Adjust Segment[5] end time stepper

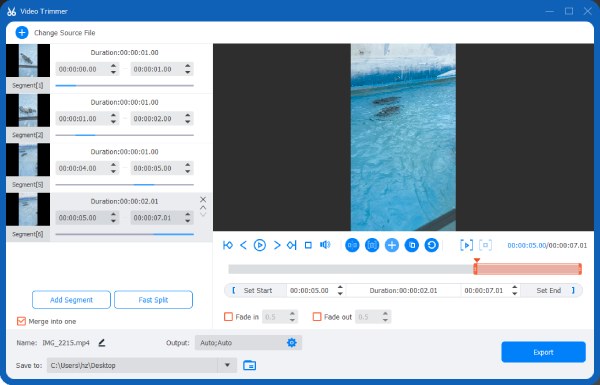coord(188,168)
